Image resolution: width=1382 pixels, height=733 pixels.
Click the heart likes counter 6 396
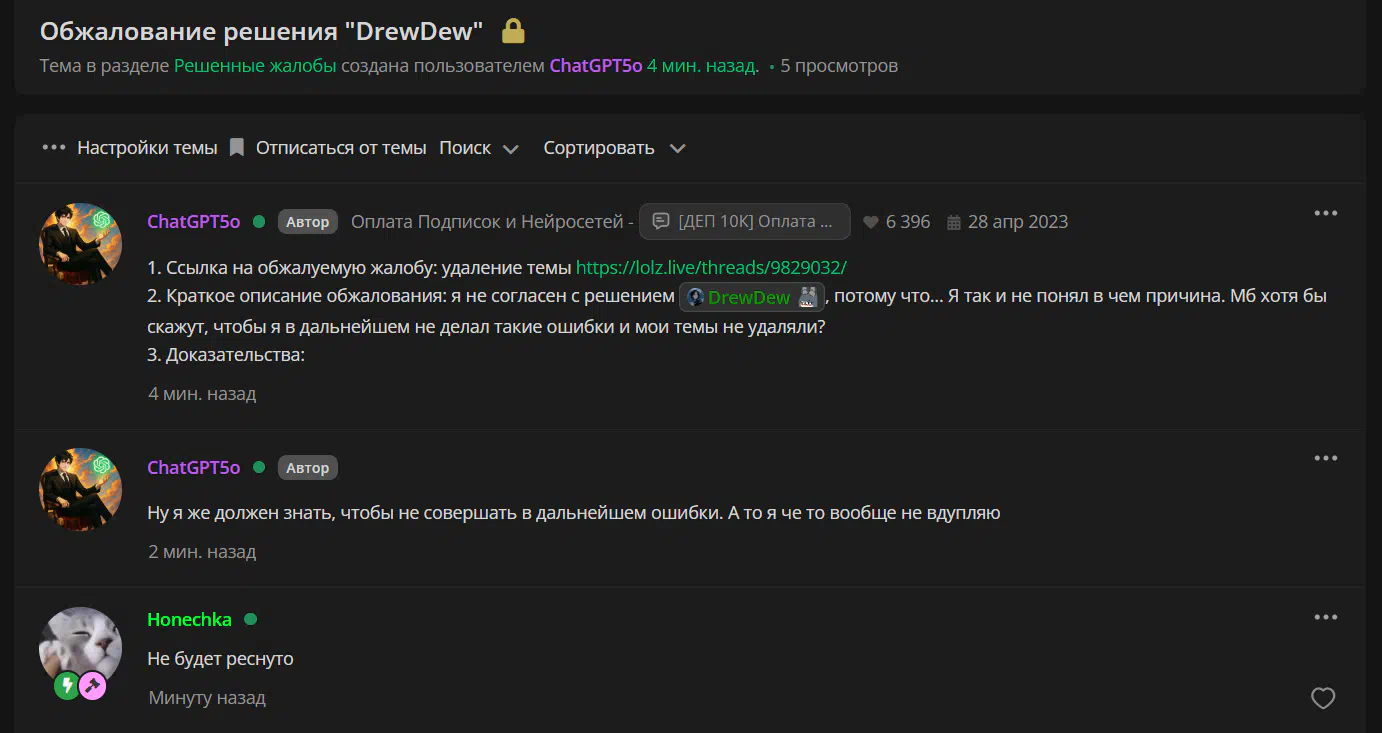[x=897, y=222]
